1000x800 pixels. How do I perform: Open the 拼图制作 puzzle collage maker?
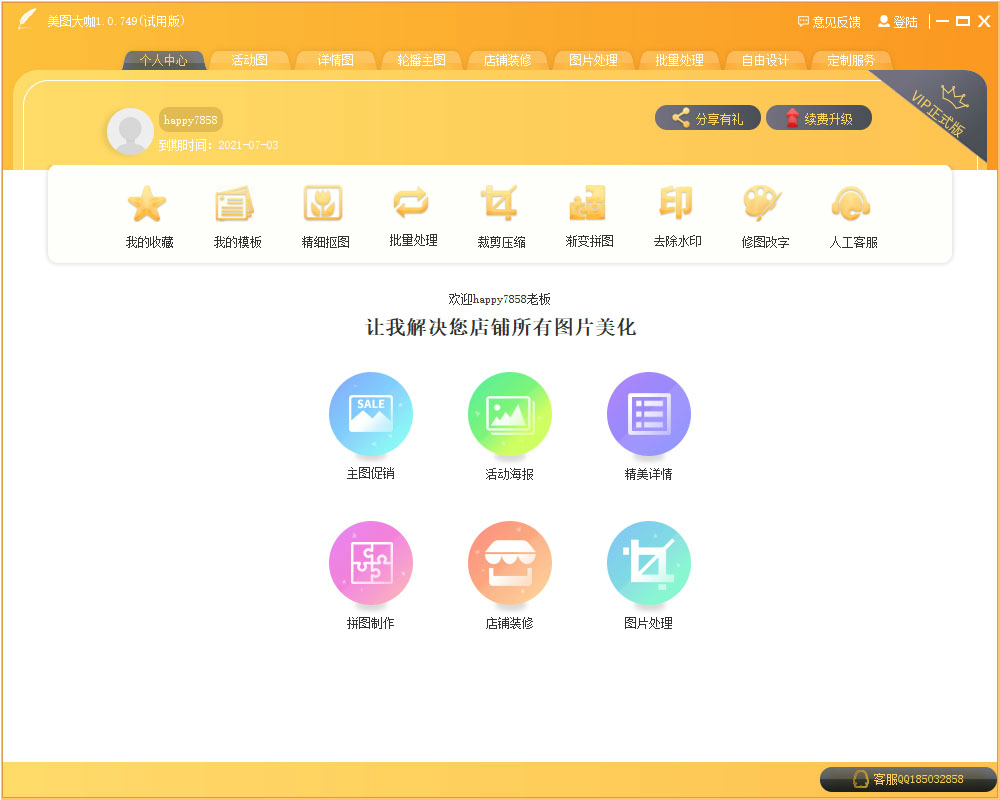371,562
